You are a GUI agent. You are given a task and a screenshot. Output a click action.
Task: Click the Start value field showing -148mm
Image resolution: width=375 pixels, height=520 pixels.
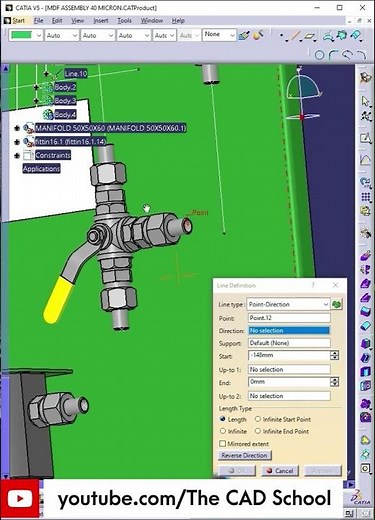[x=289, y=355]
